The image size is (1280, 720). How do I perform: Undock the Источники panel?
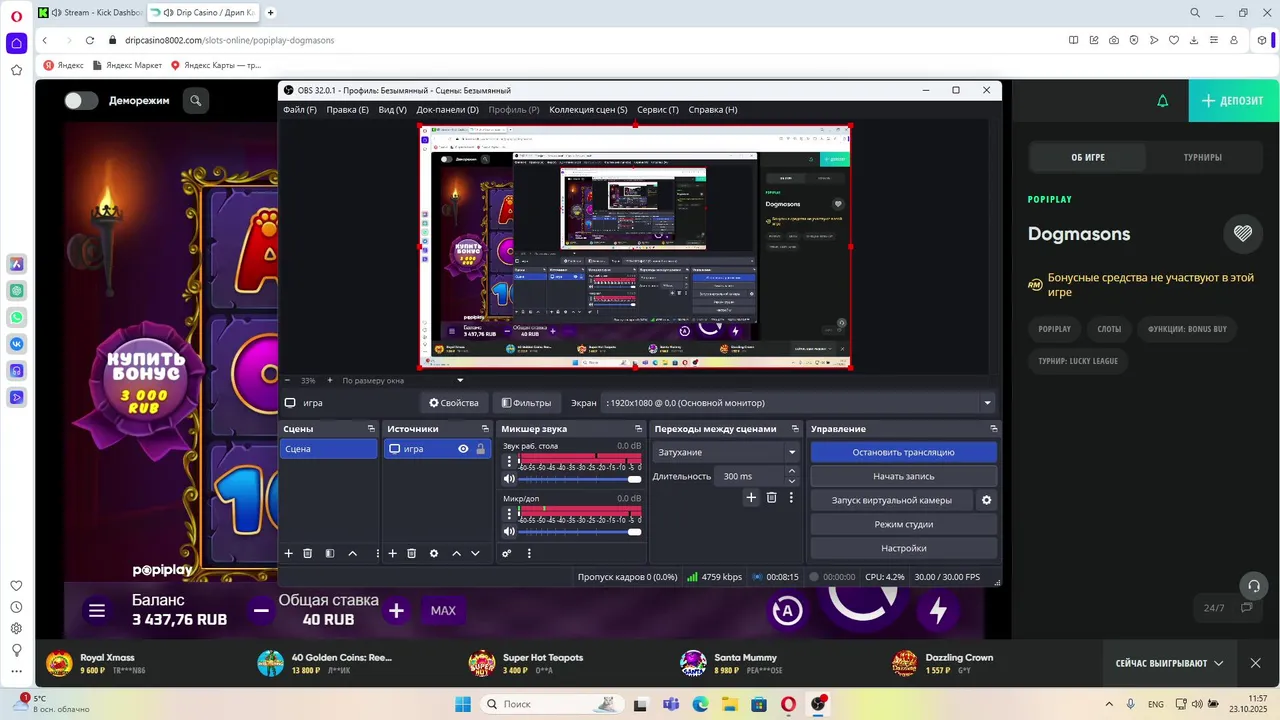point(485,429)
